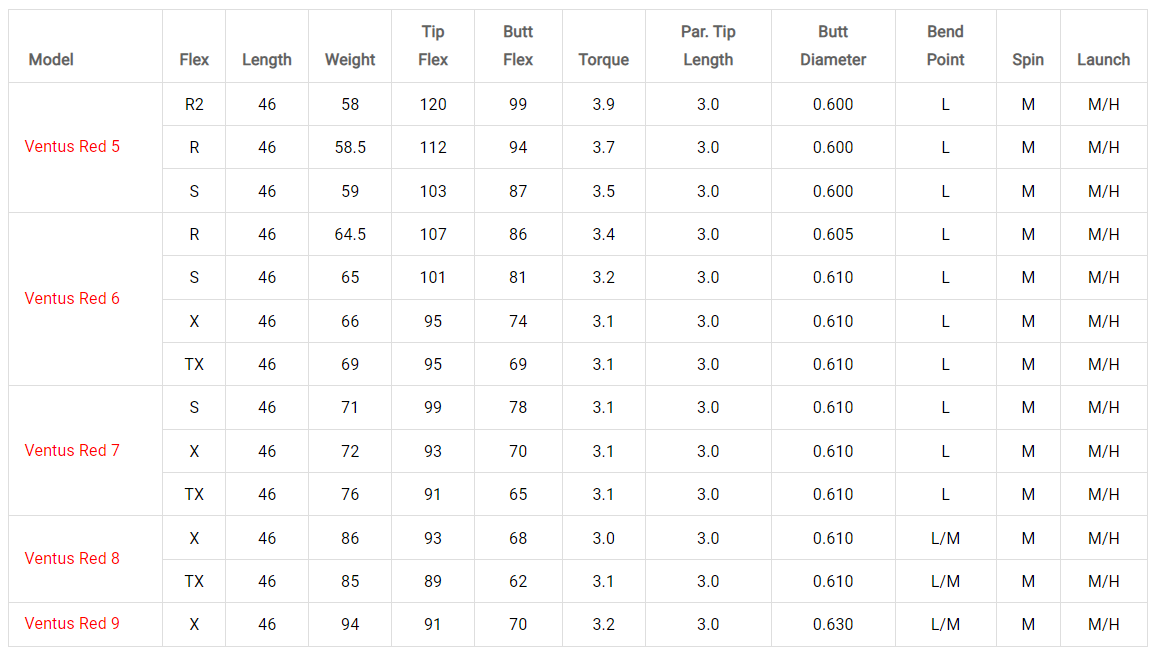
Task: Select the Butt Diameter column header
Action: point(833,46)
